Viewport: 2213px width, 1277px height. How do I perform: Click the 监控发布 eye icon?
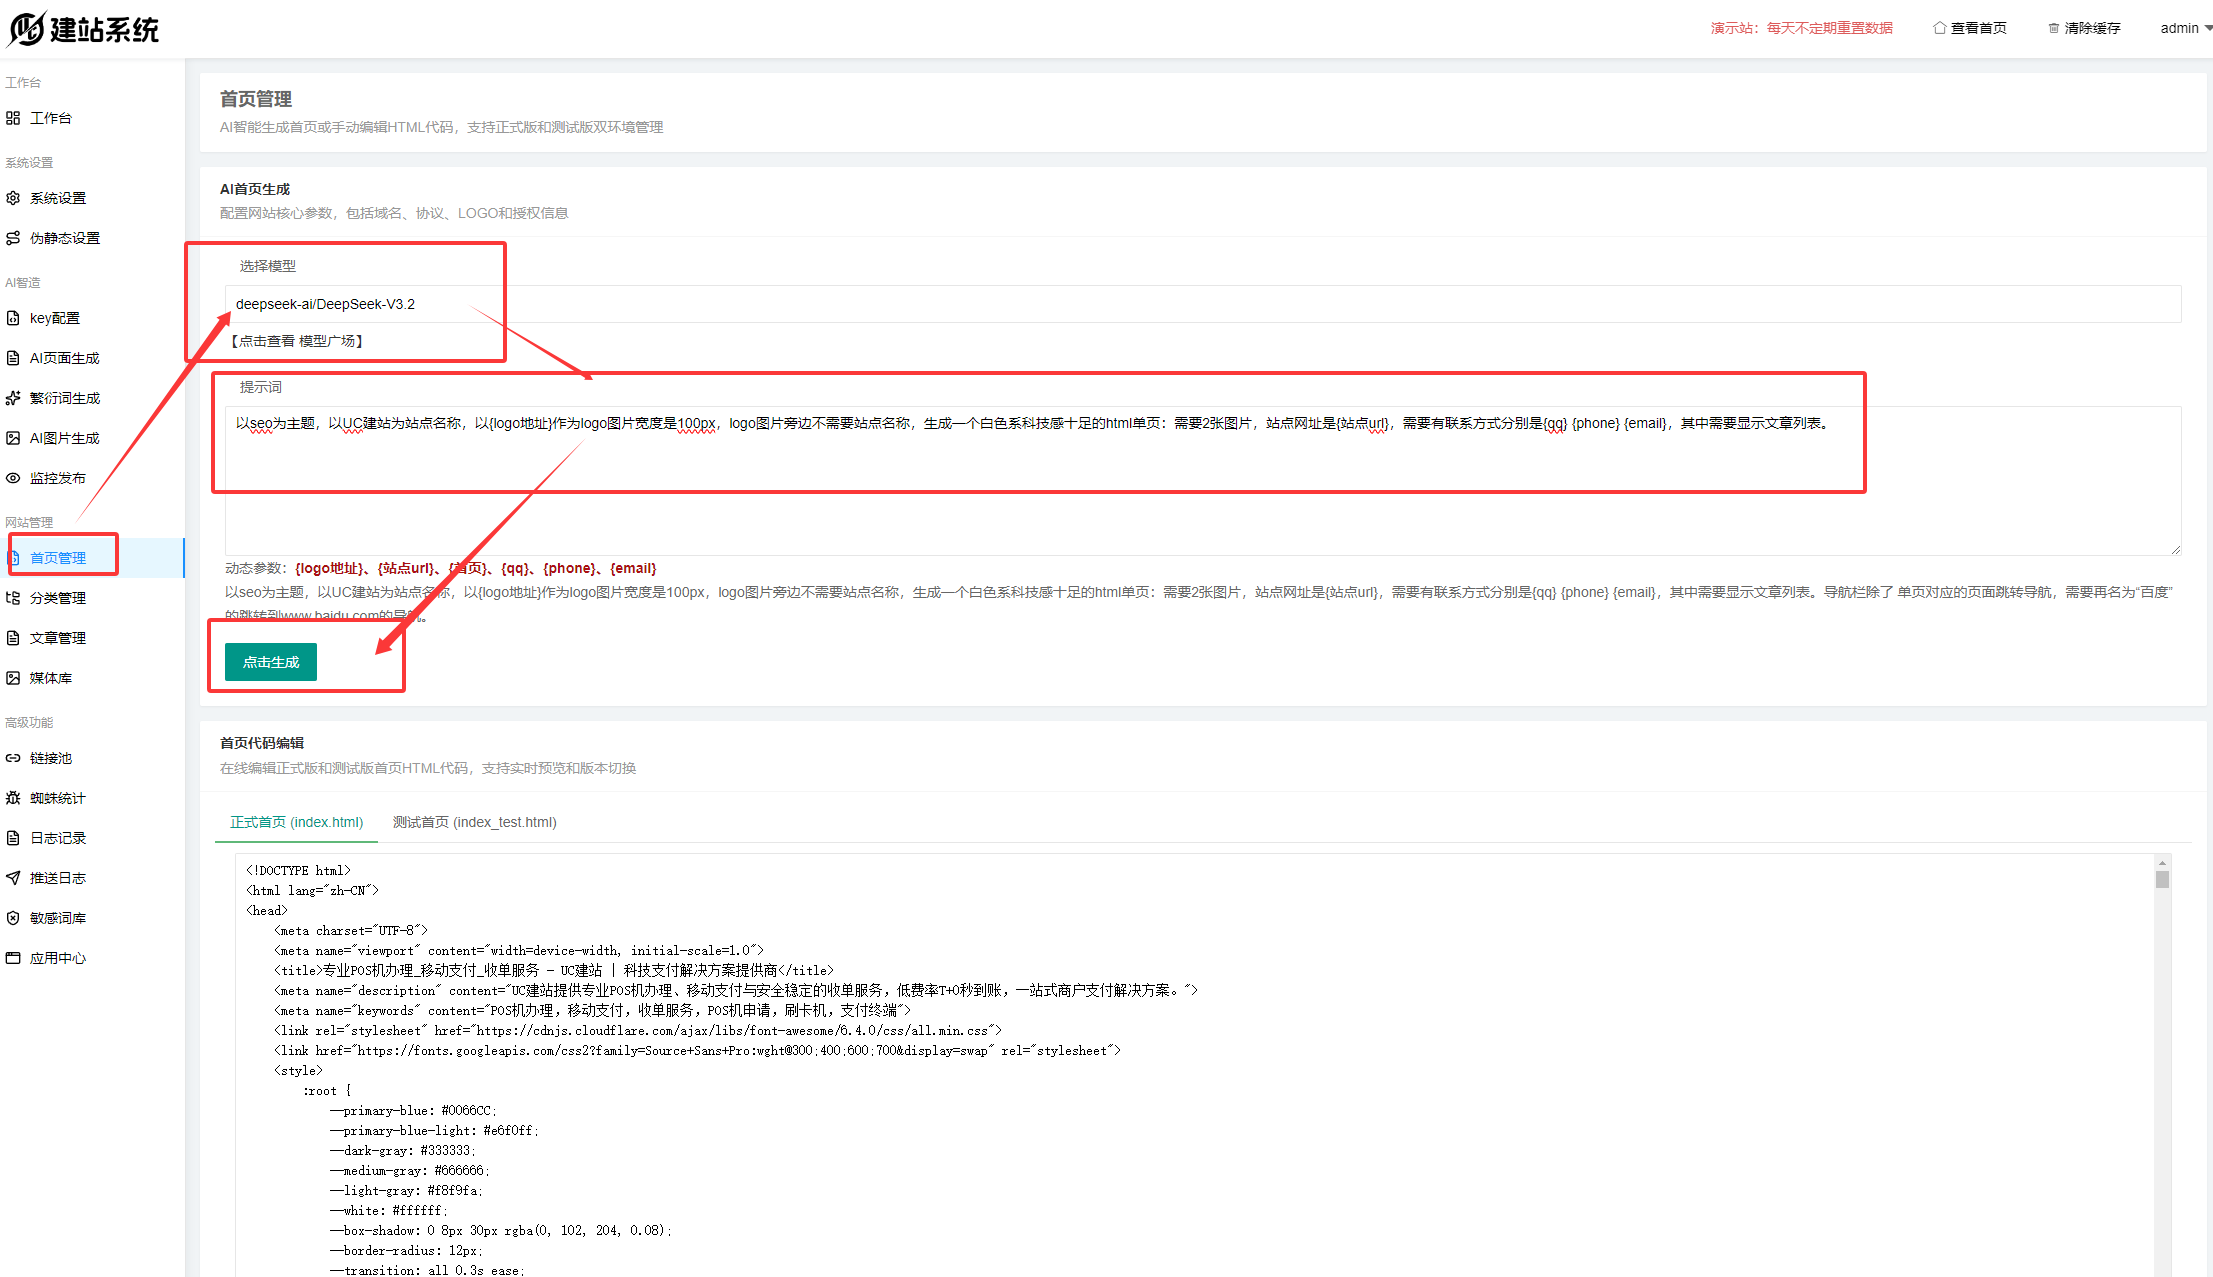pos(13,478)
